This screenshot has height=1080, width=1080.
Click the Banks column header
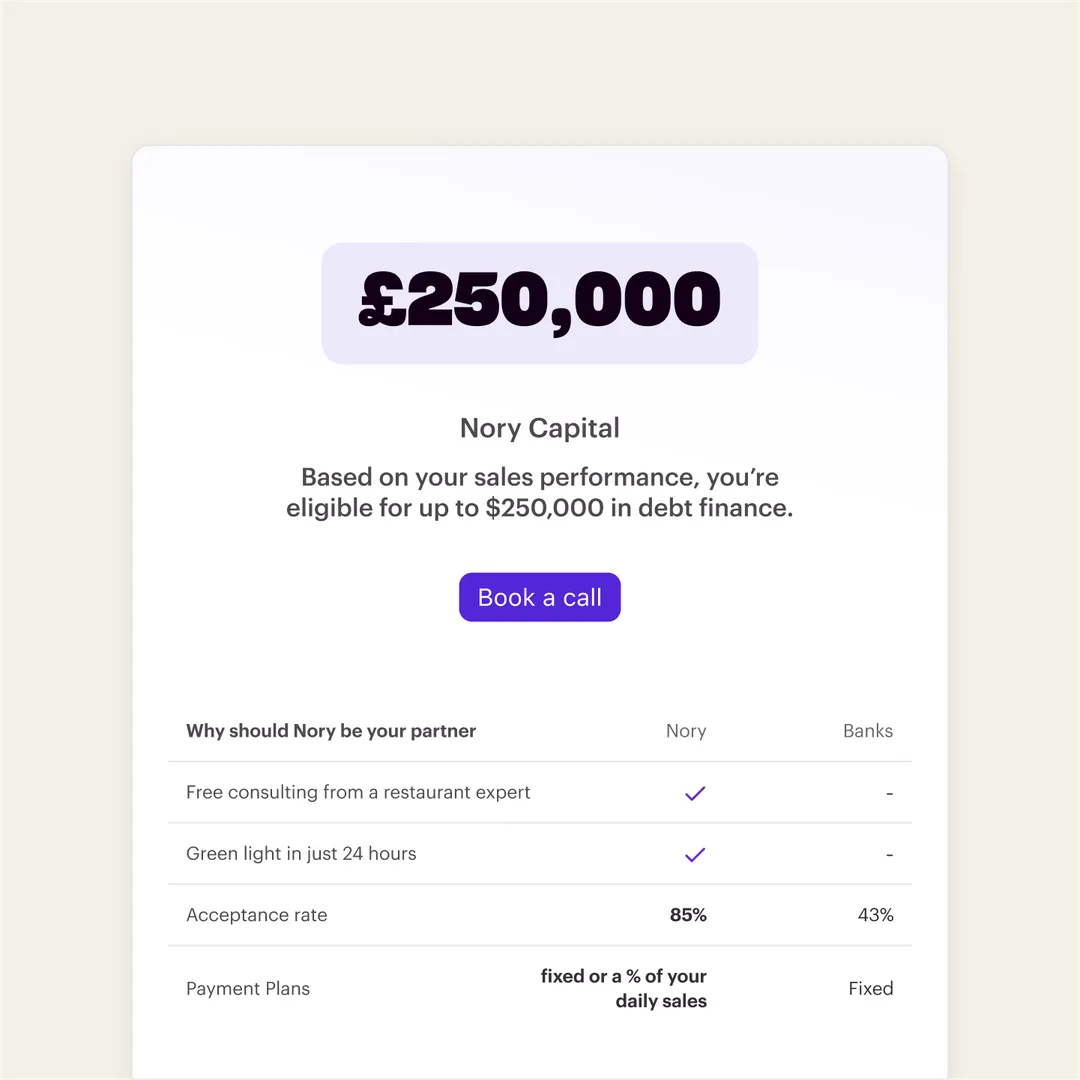(x=868, y=731)
